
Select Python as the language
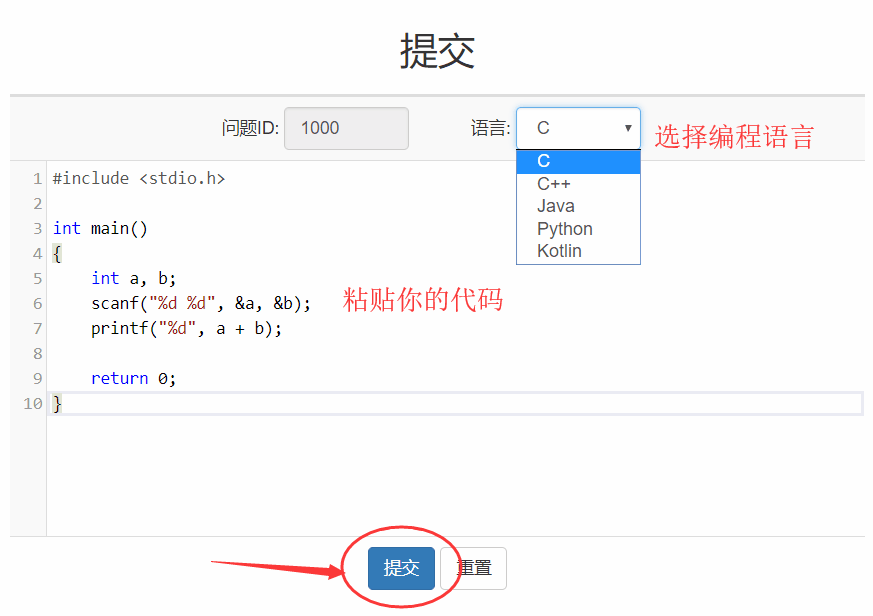(578, 229)
